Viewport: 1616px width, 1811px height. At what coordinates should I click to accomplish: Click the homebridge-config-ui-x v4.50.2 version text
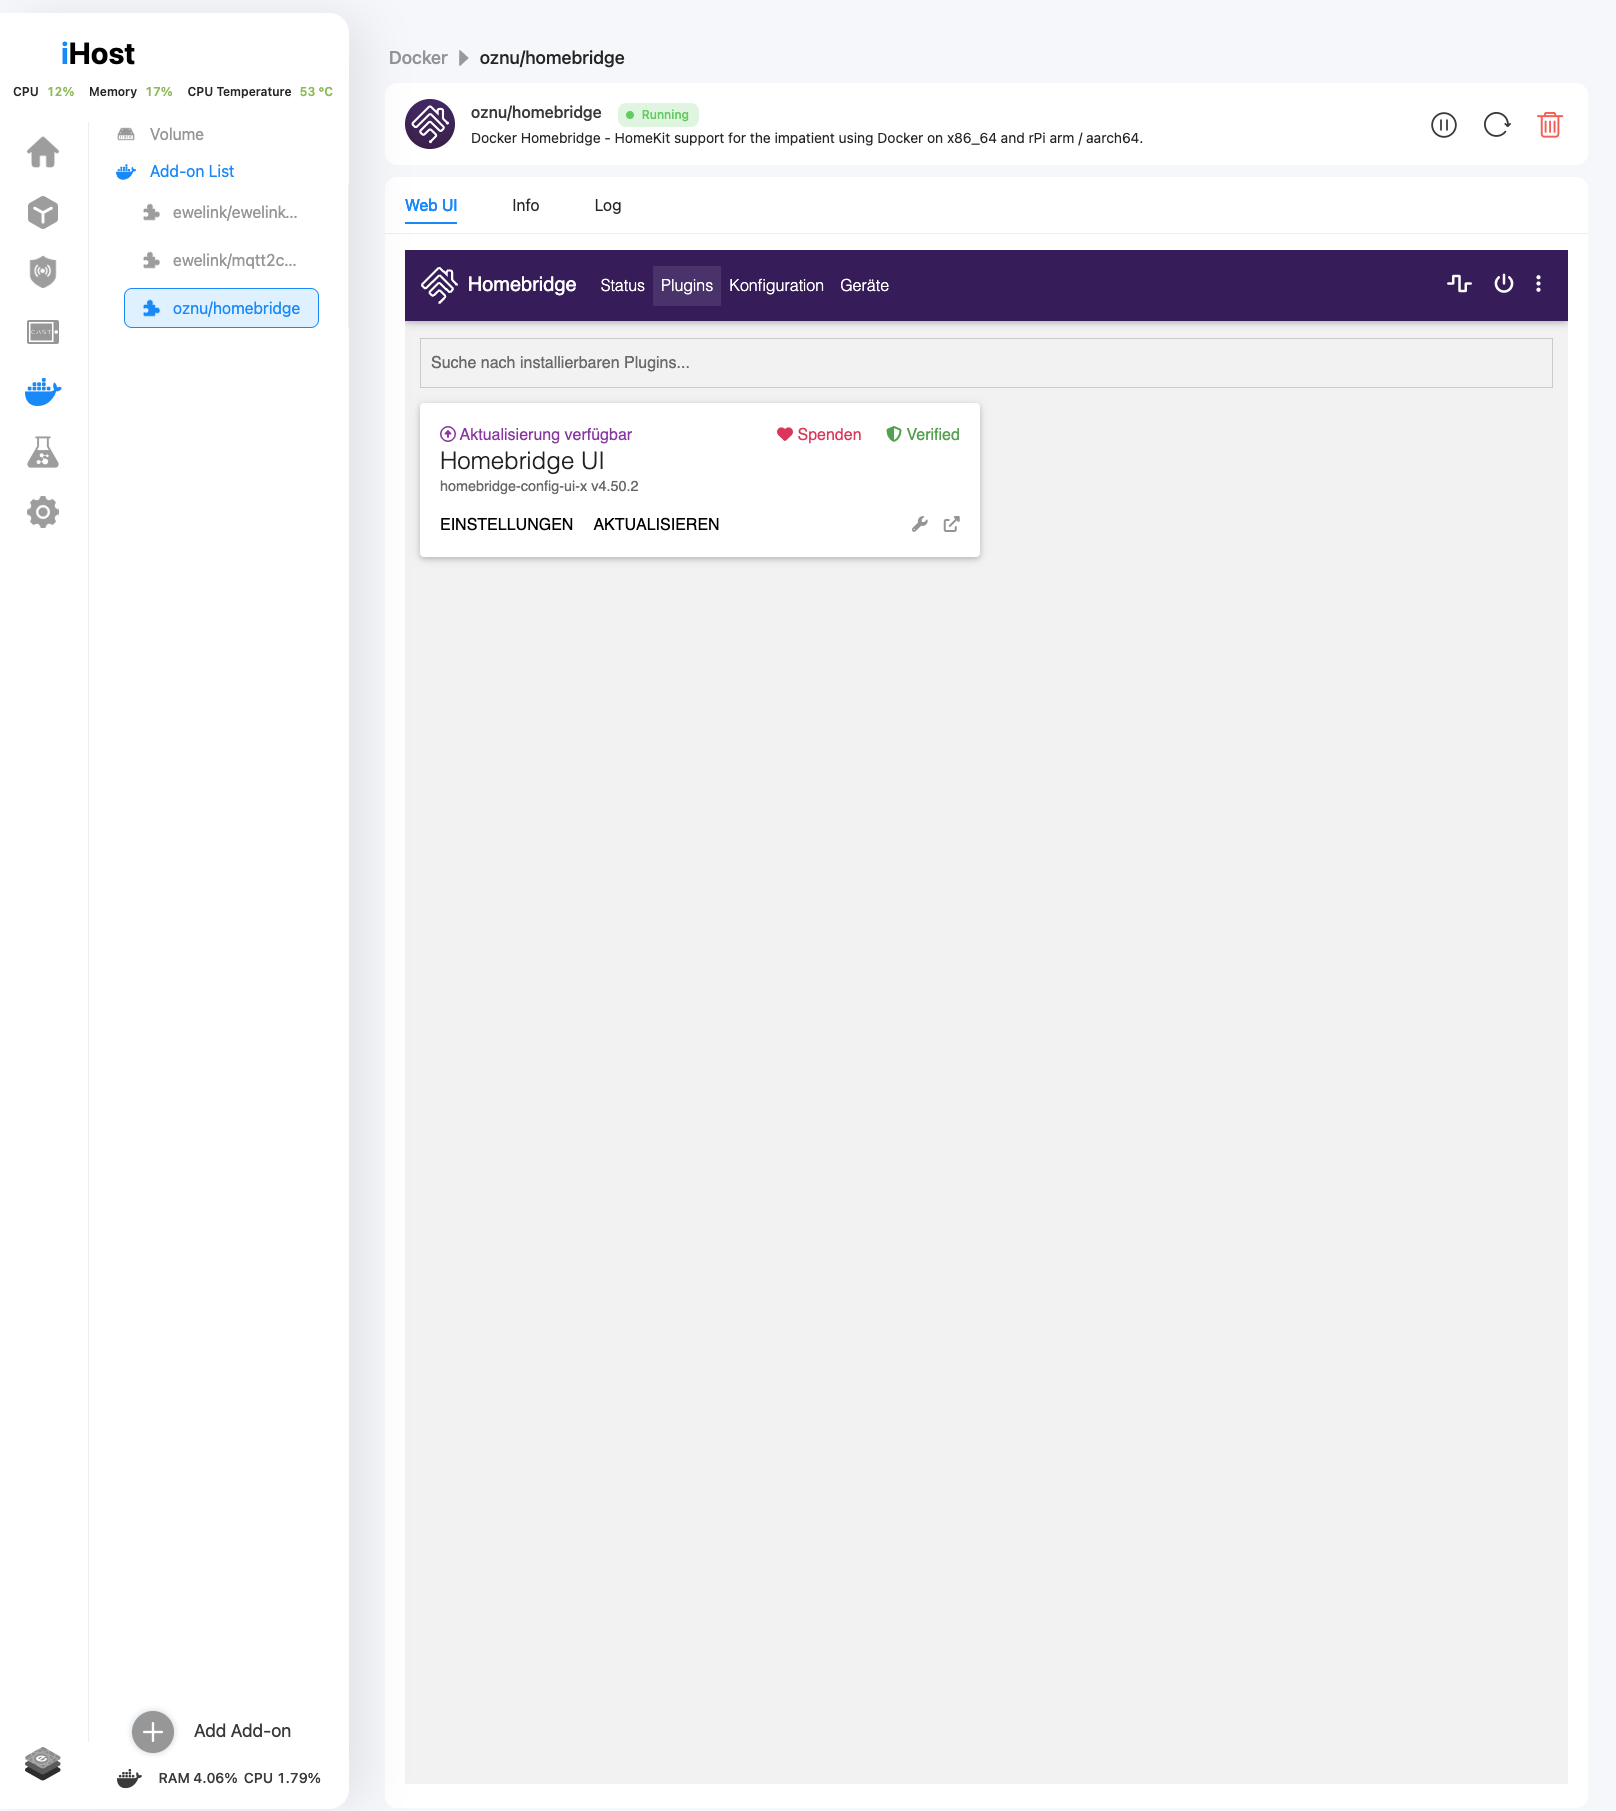point(539,487)
